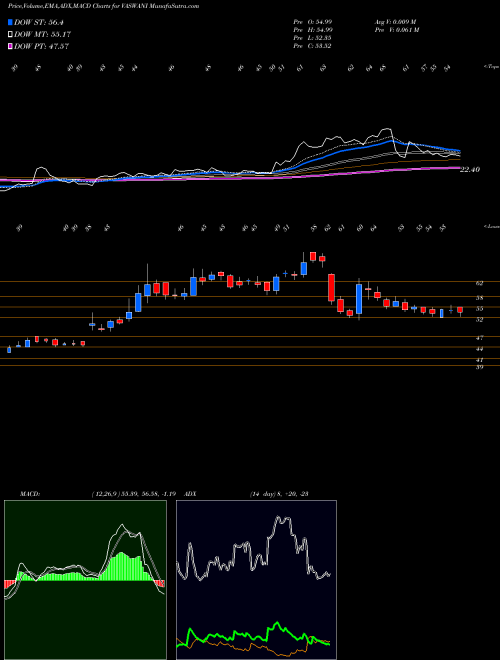Click the Tops marker label

(491, 67)
